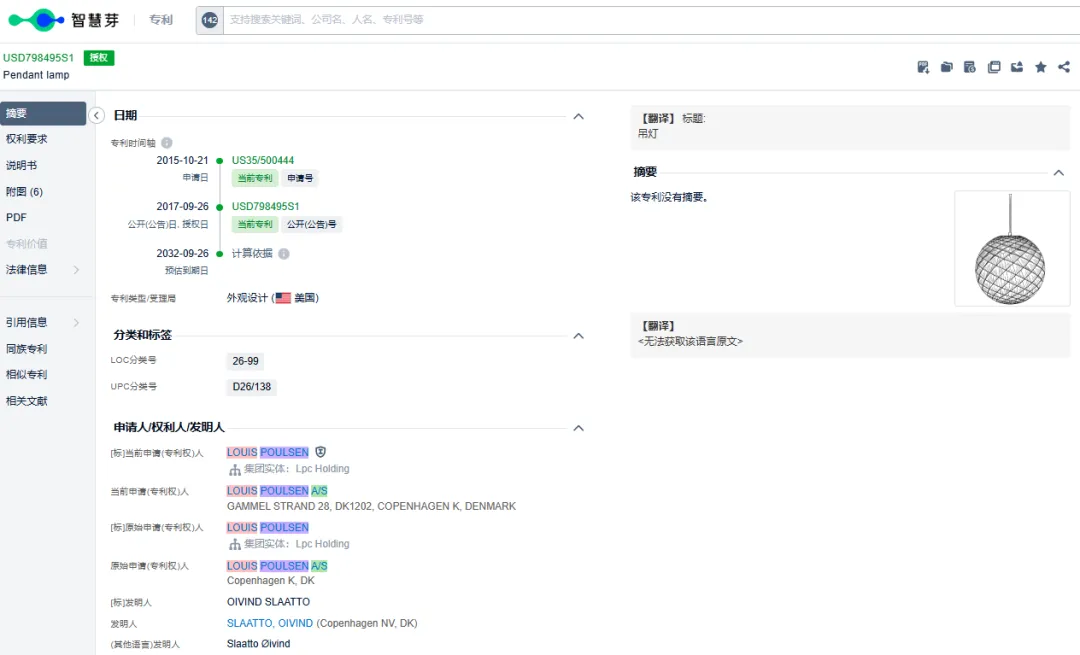1080x655 pixels.
Task: Collapse the 申请人/权利人/发明人 section
Action: pos(579,428)
